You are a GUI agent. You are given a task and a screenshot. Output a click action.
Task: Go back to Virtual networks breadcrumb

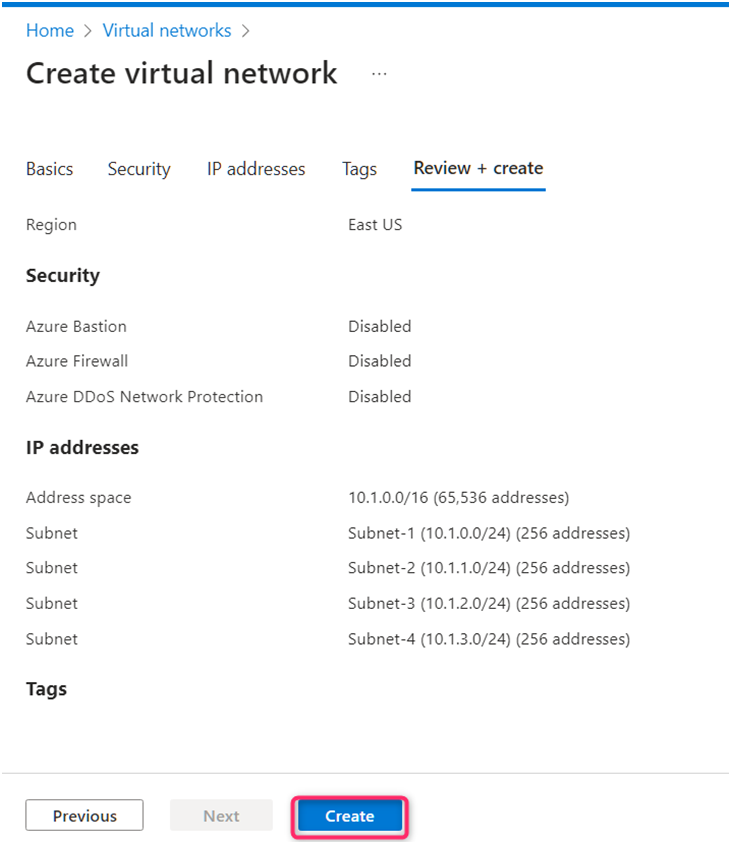pyautogui.click(x=166, y=31)
